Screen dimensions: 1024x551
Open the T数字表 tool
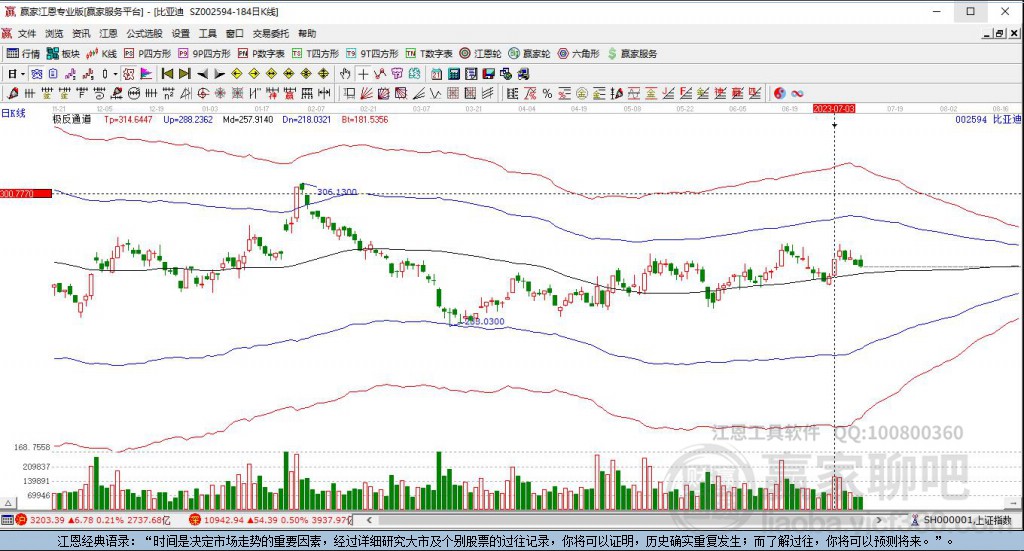429,54
